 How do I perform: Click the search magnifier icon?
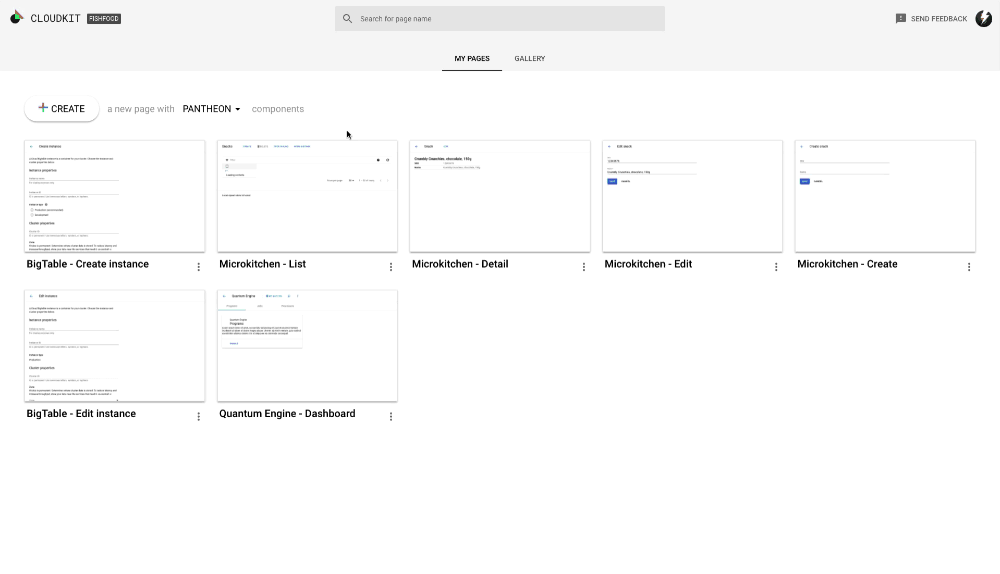(348, 18)
